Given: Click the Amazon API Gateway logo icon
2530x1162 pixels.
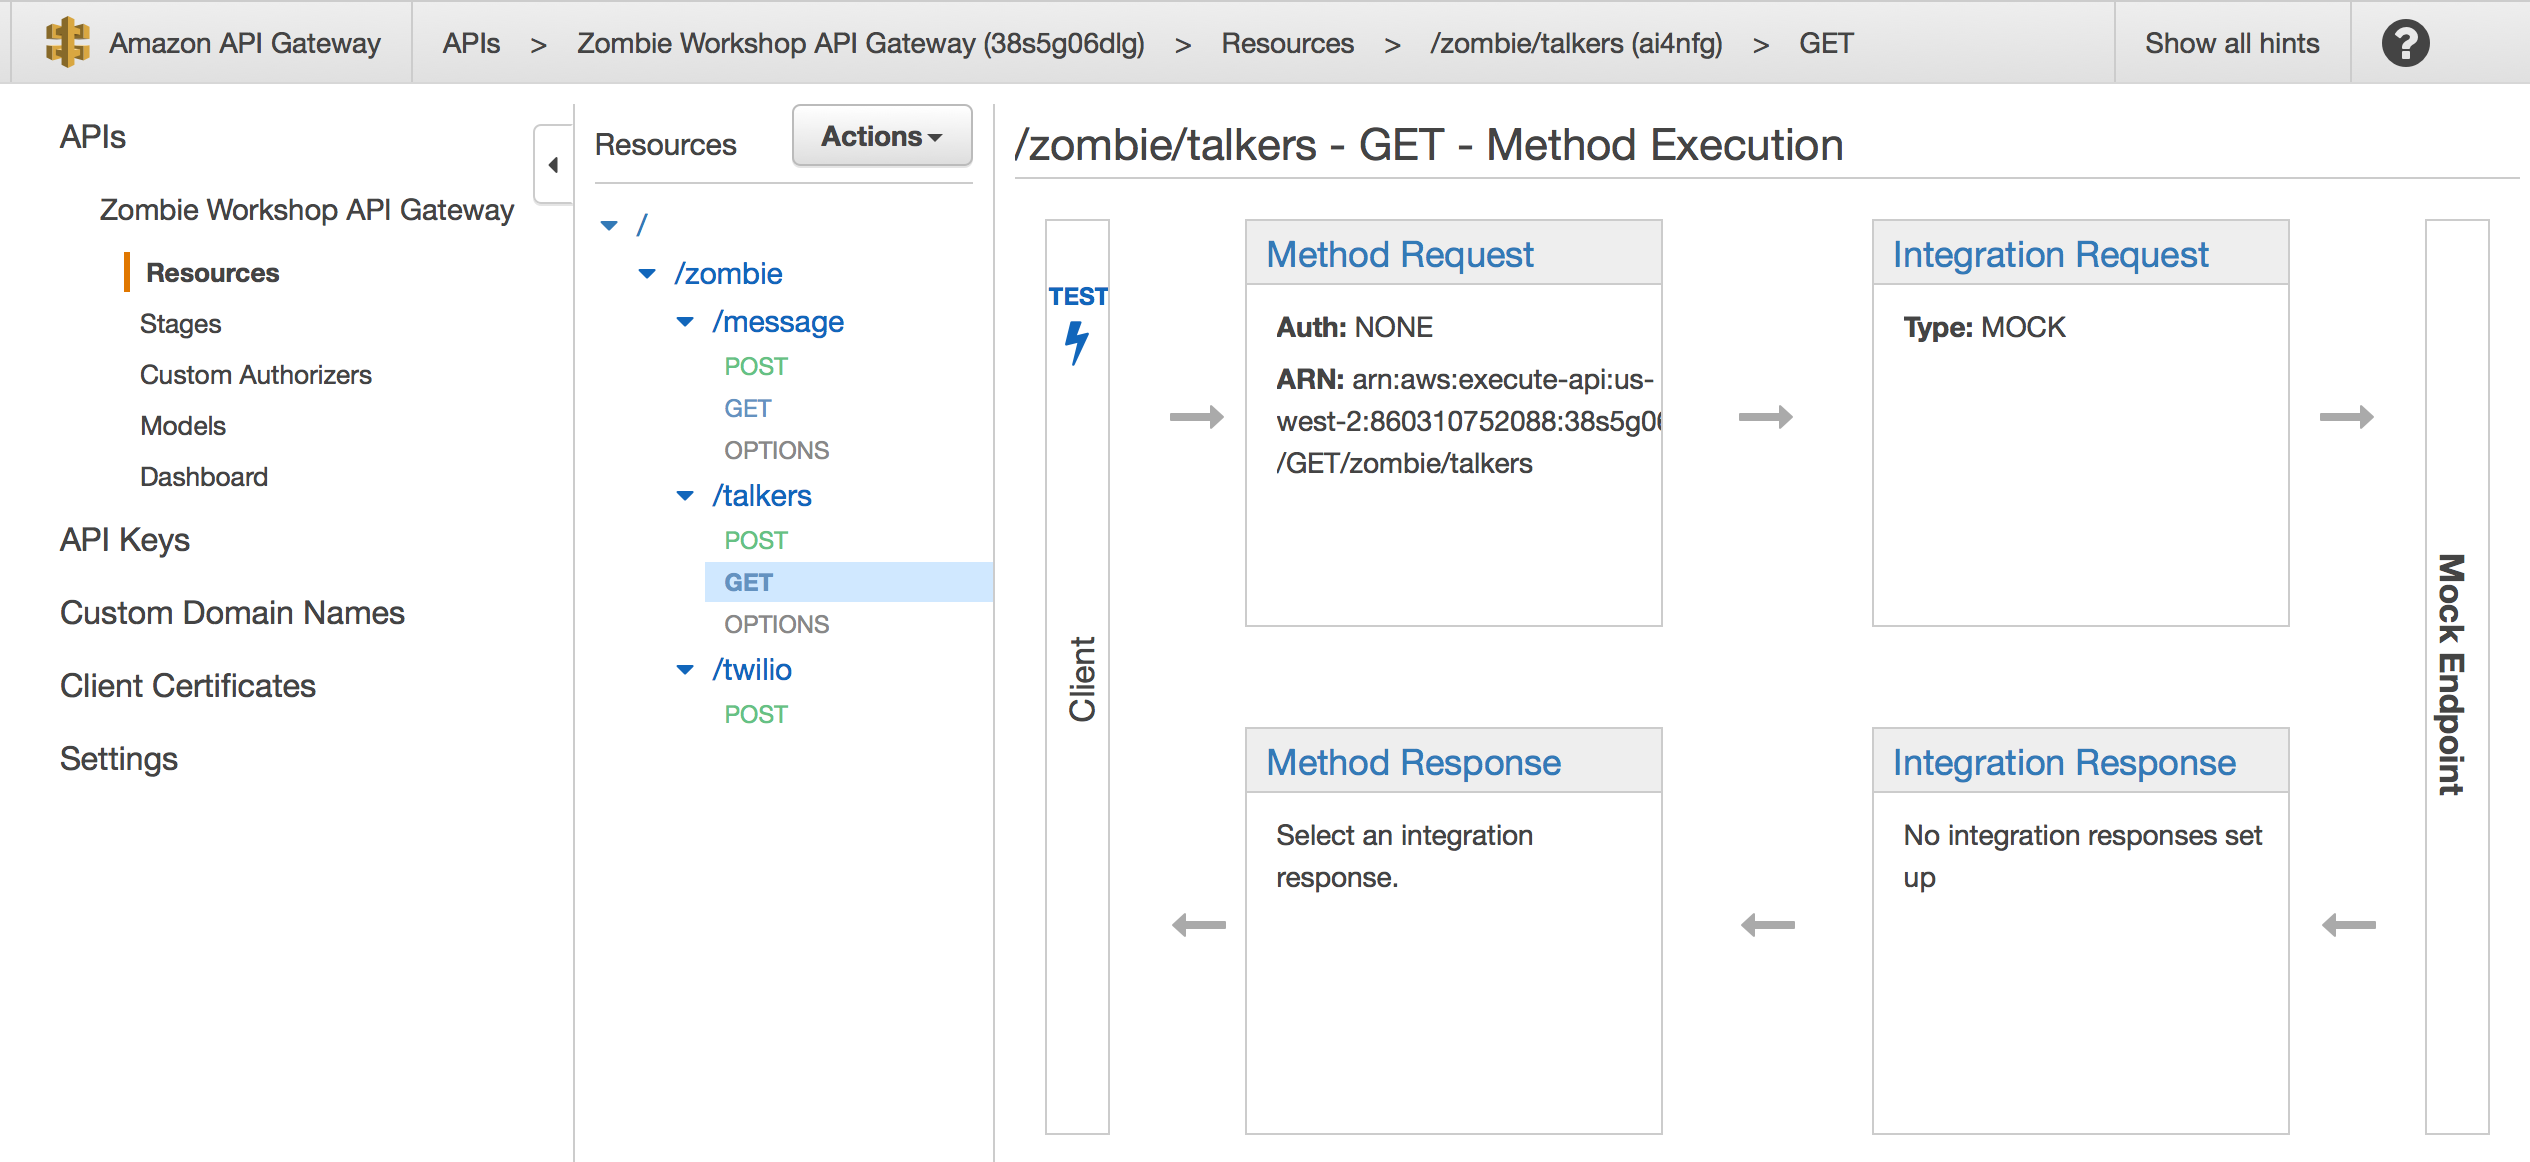Looking at the screenshot, I should pos(65,39).
